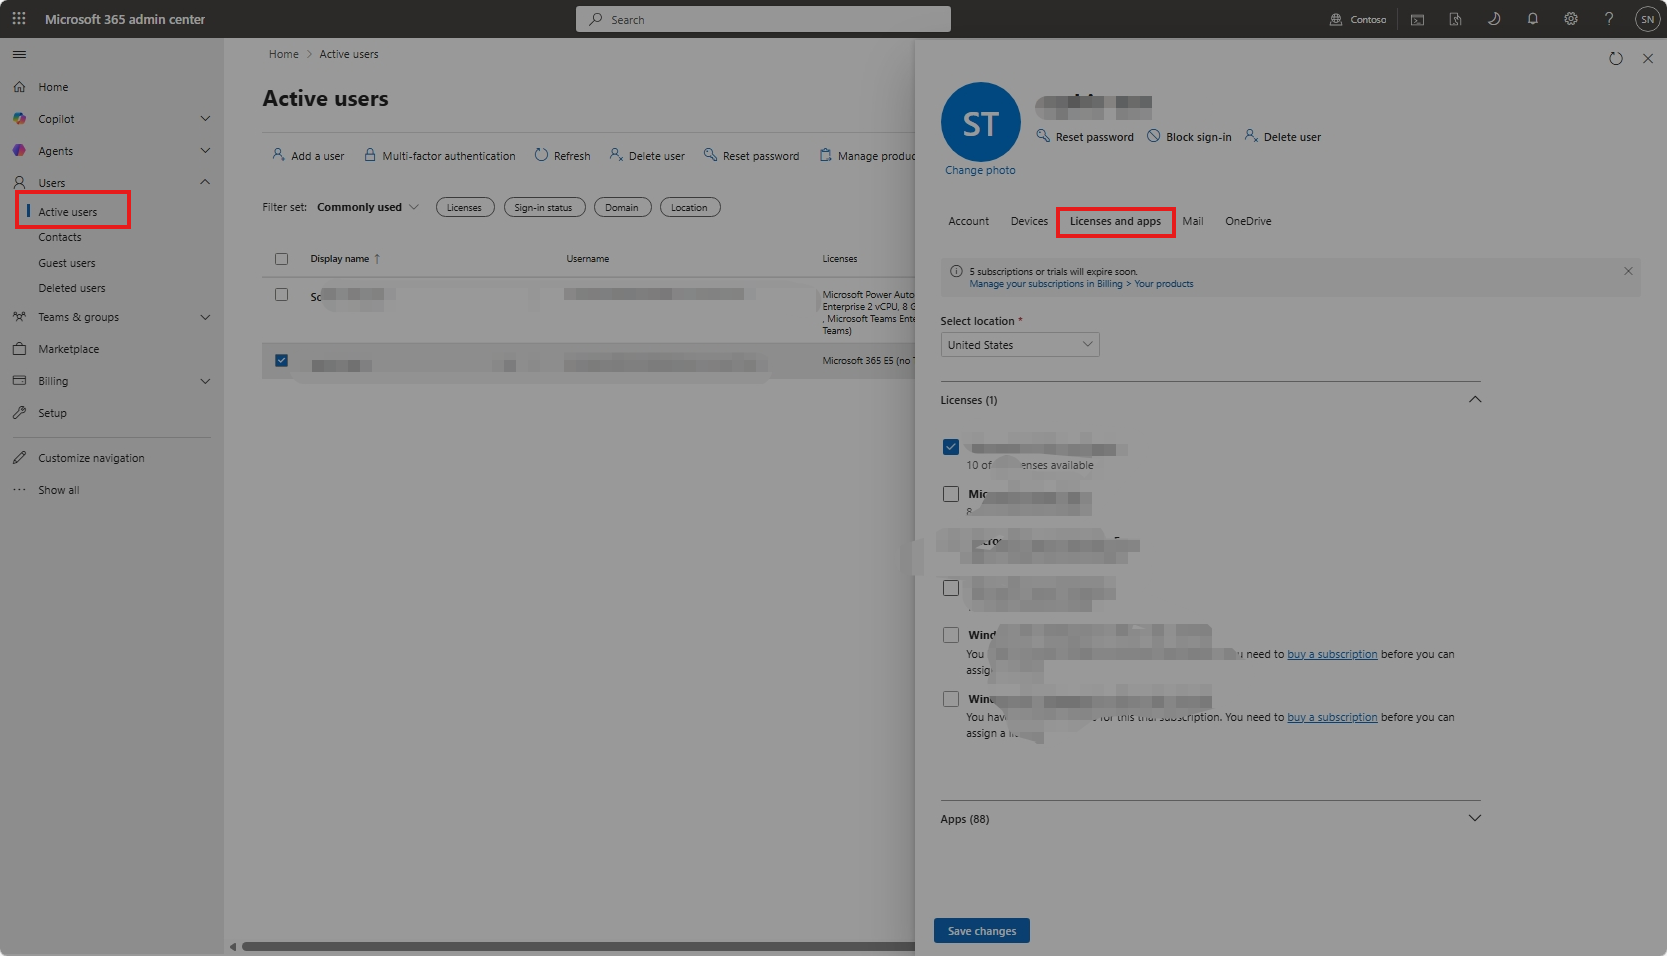Open the Select location dropdown

(1020, 345)
